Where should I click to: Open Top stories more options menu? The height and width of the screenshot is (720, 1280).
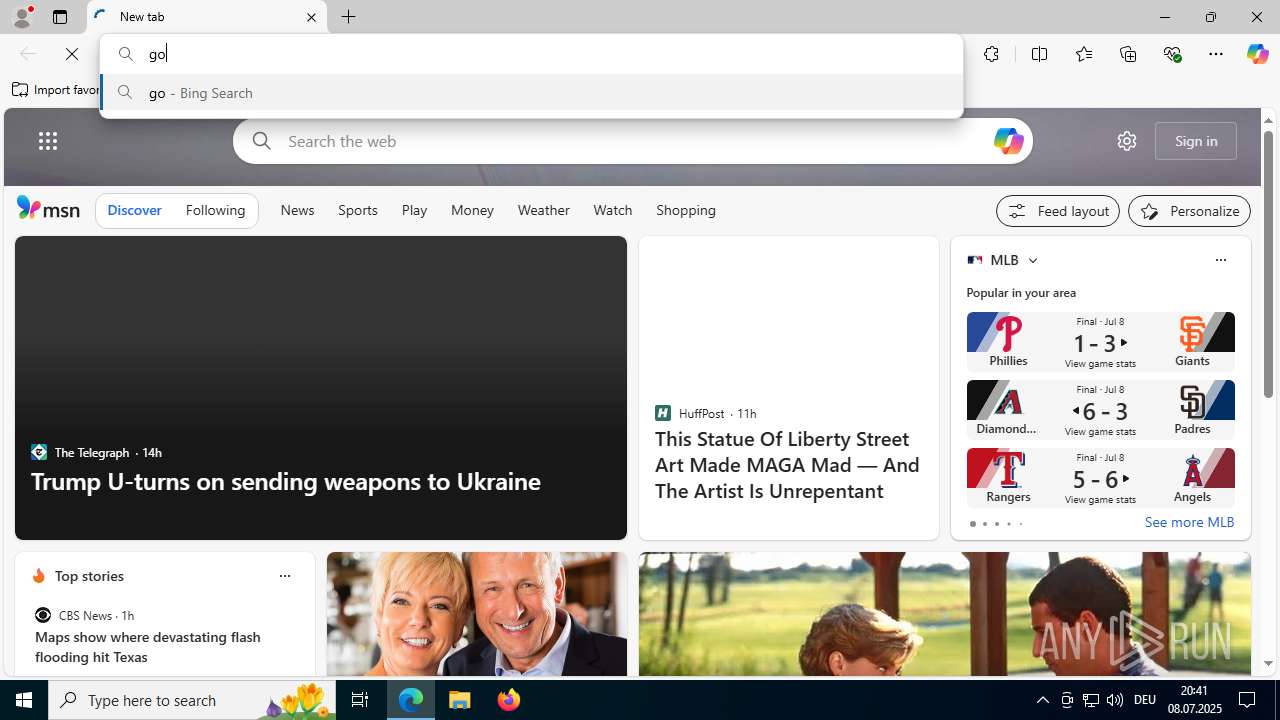coord(284,576)
